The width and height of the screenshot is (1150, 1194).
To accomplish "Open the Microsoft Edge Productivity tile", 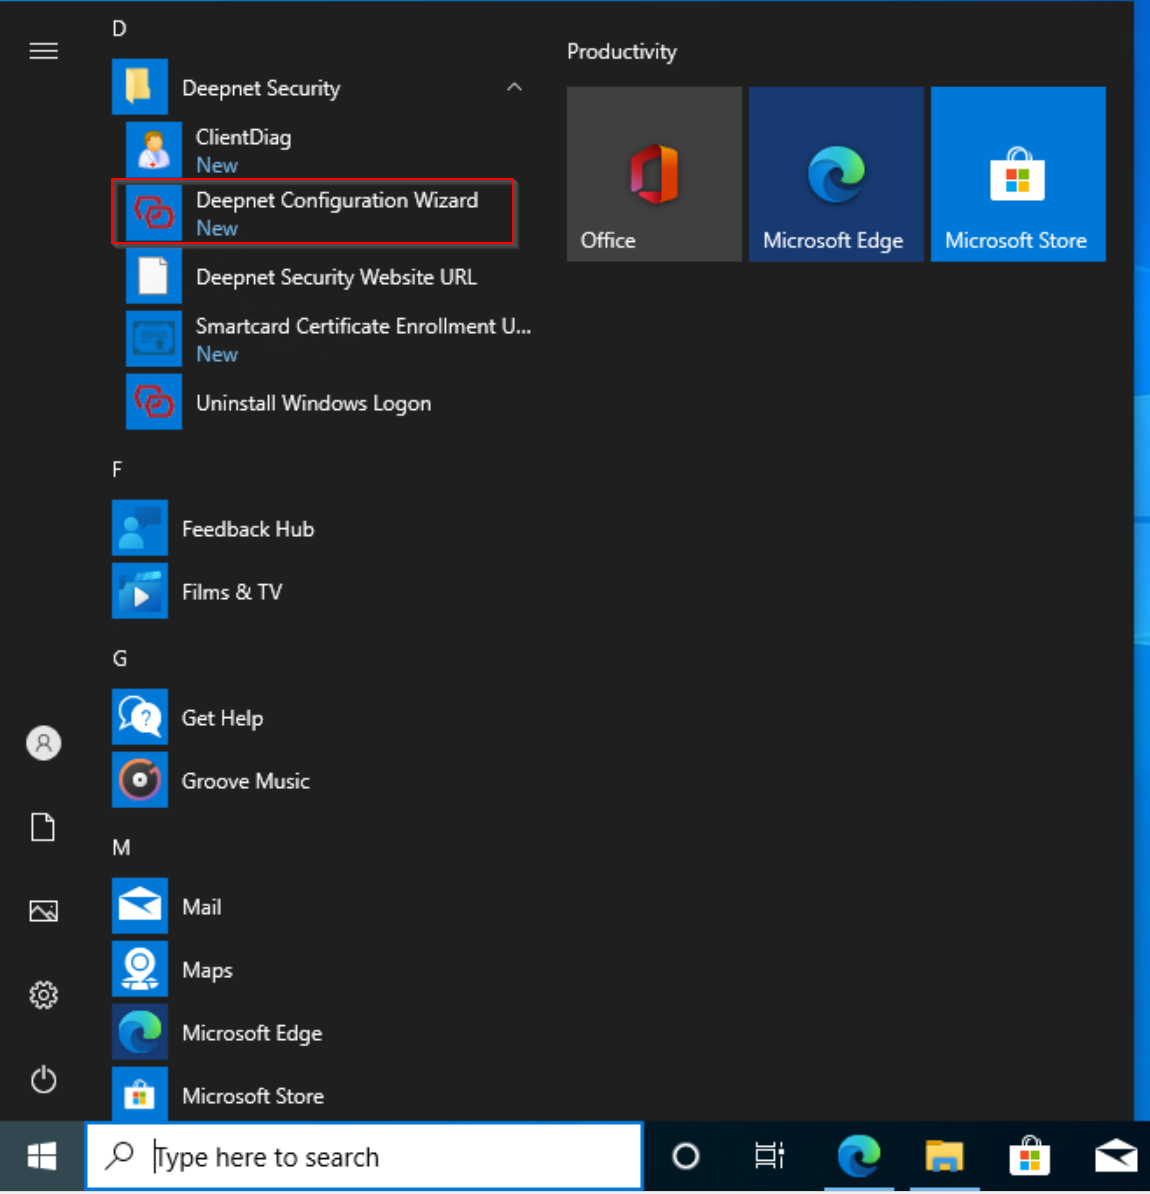I will pyautogui.click(x=836, y=174).
